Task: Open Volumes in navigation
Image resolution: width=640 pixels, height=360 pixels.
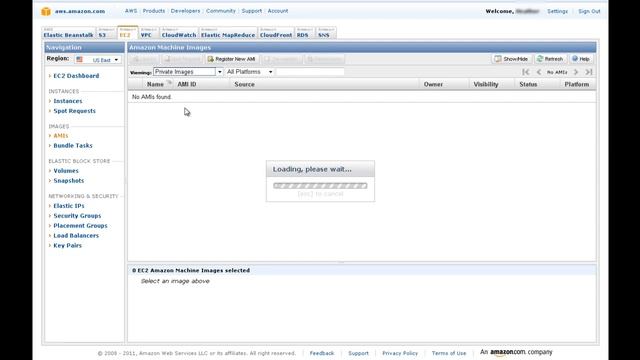Action: 66,171
